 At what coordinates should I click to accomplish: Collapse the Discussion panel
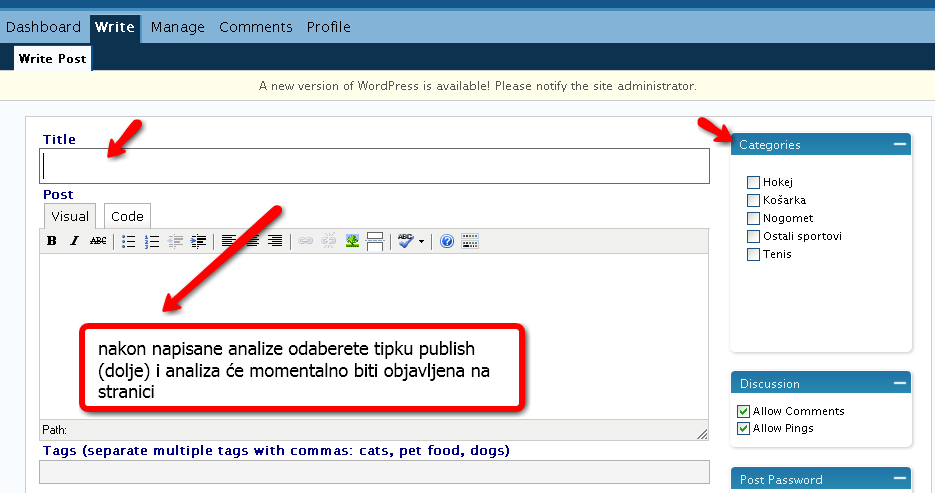[900, 383]
